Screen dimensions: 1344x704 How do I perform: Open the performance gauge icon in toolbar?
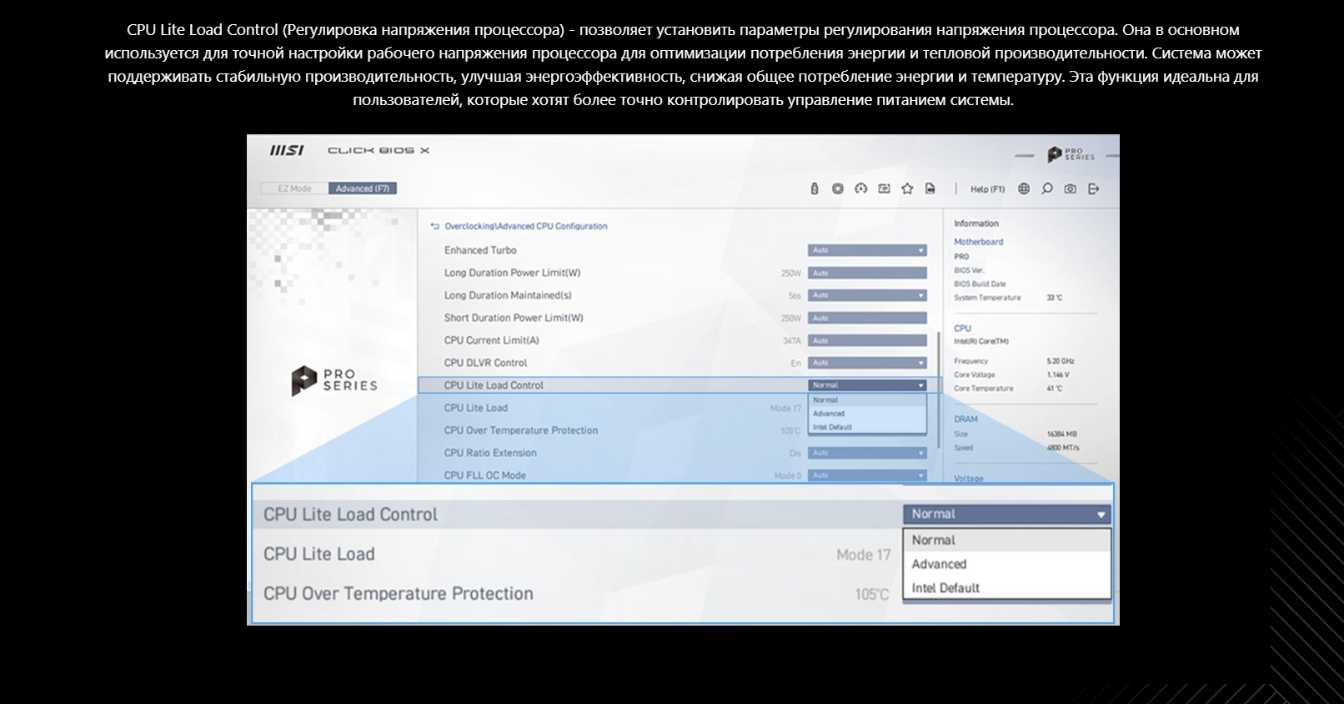click(x=861, y=189)
